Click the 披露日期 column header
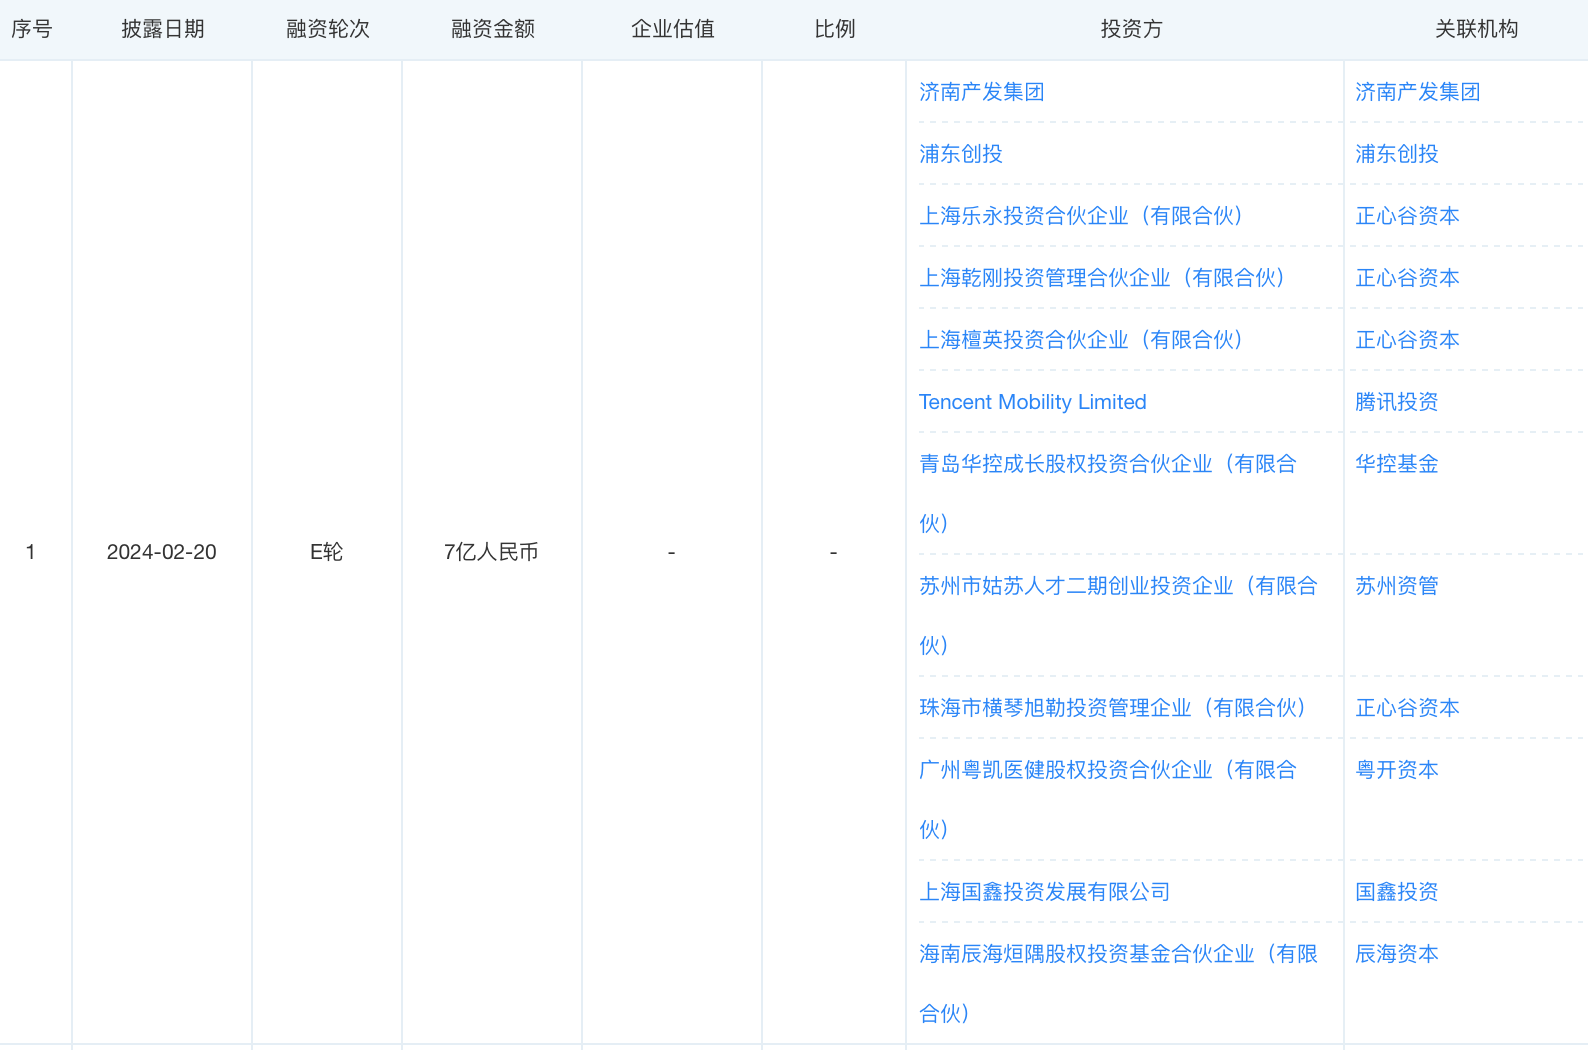 tap(162, 29)
